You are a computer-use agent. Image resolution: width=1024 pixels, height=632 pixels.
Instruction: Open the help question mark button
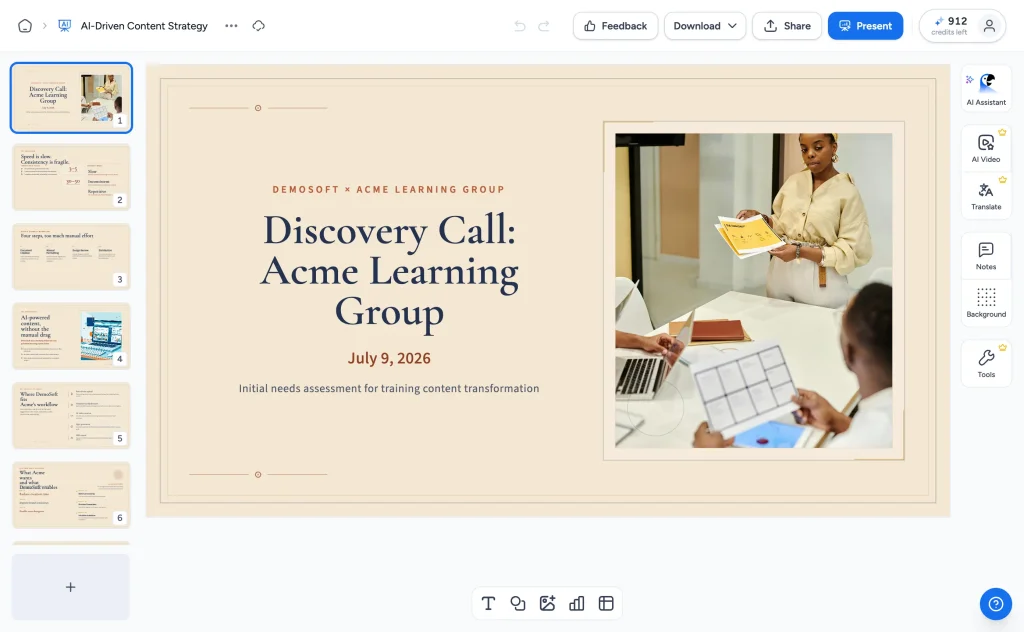click(x=995, y=604)
